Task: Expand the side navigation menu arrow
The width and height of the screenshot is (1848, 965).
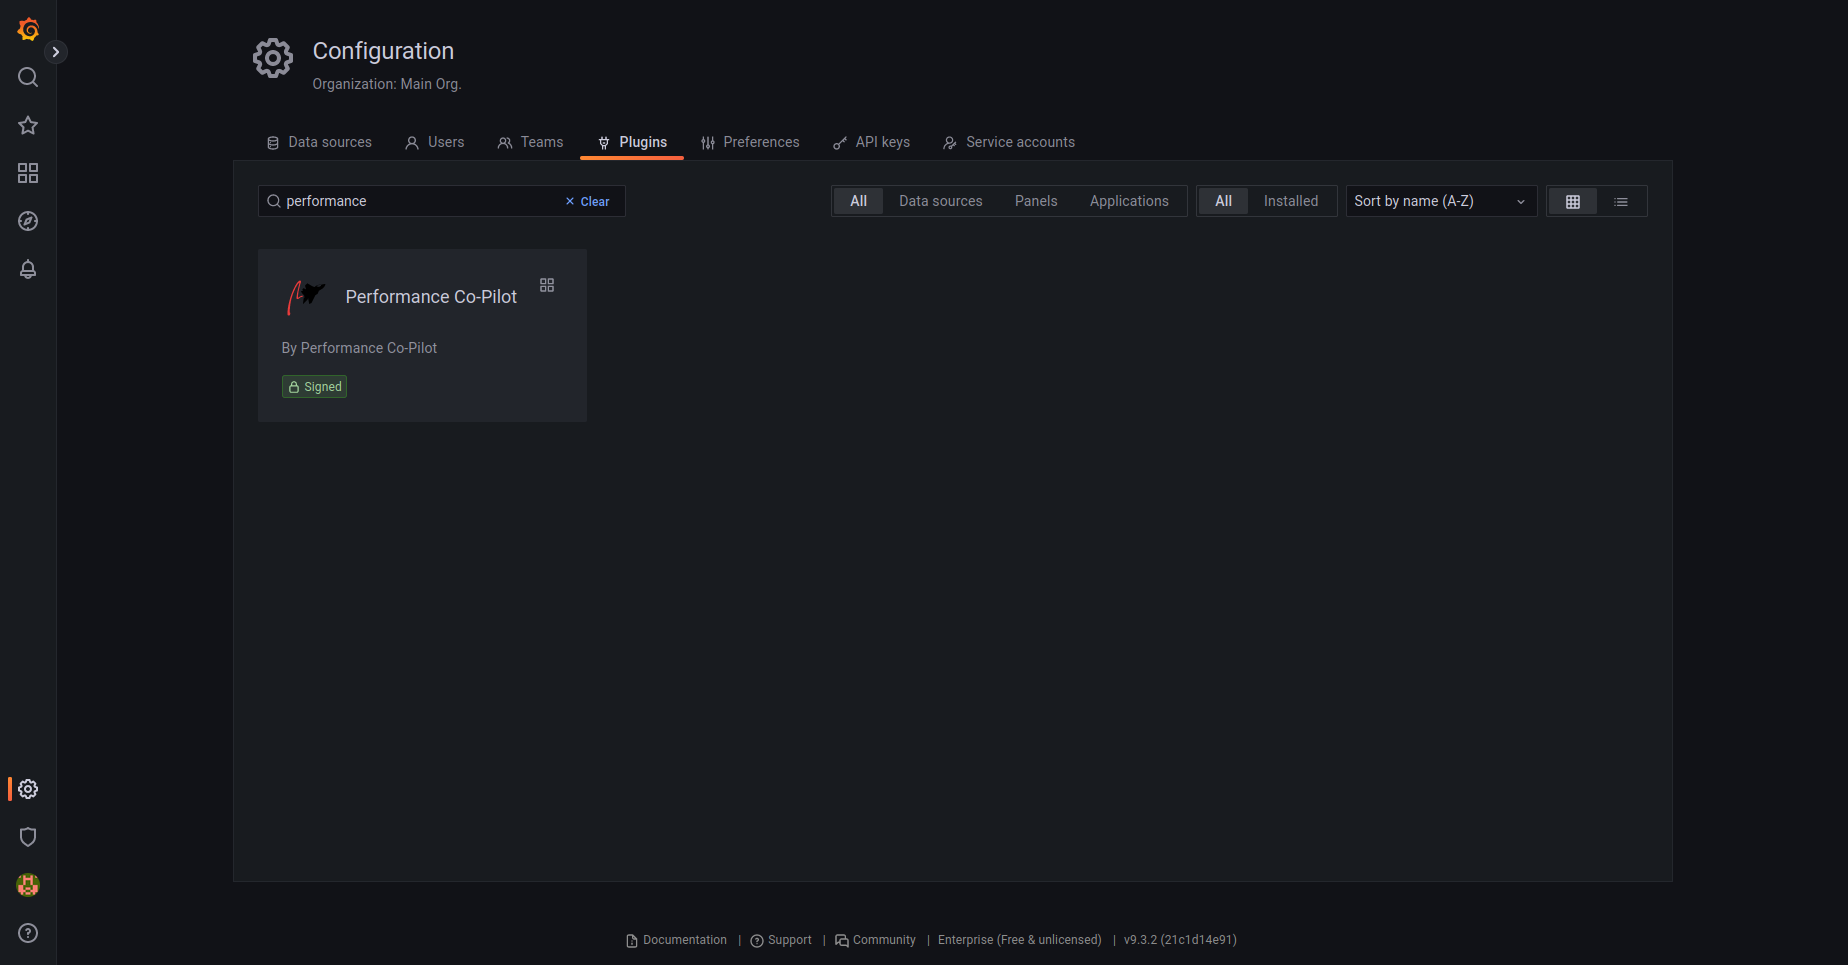Action: [x=56, y=52]
